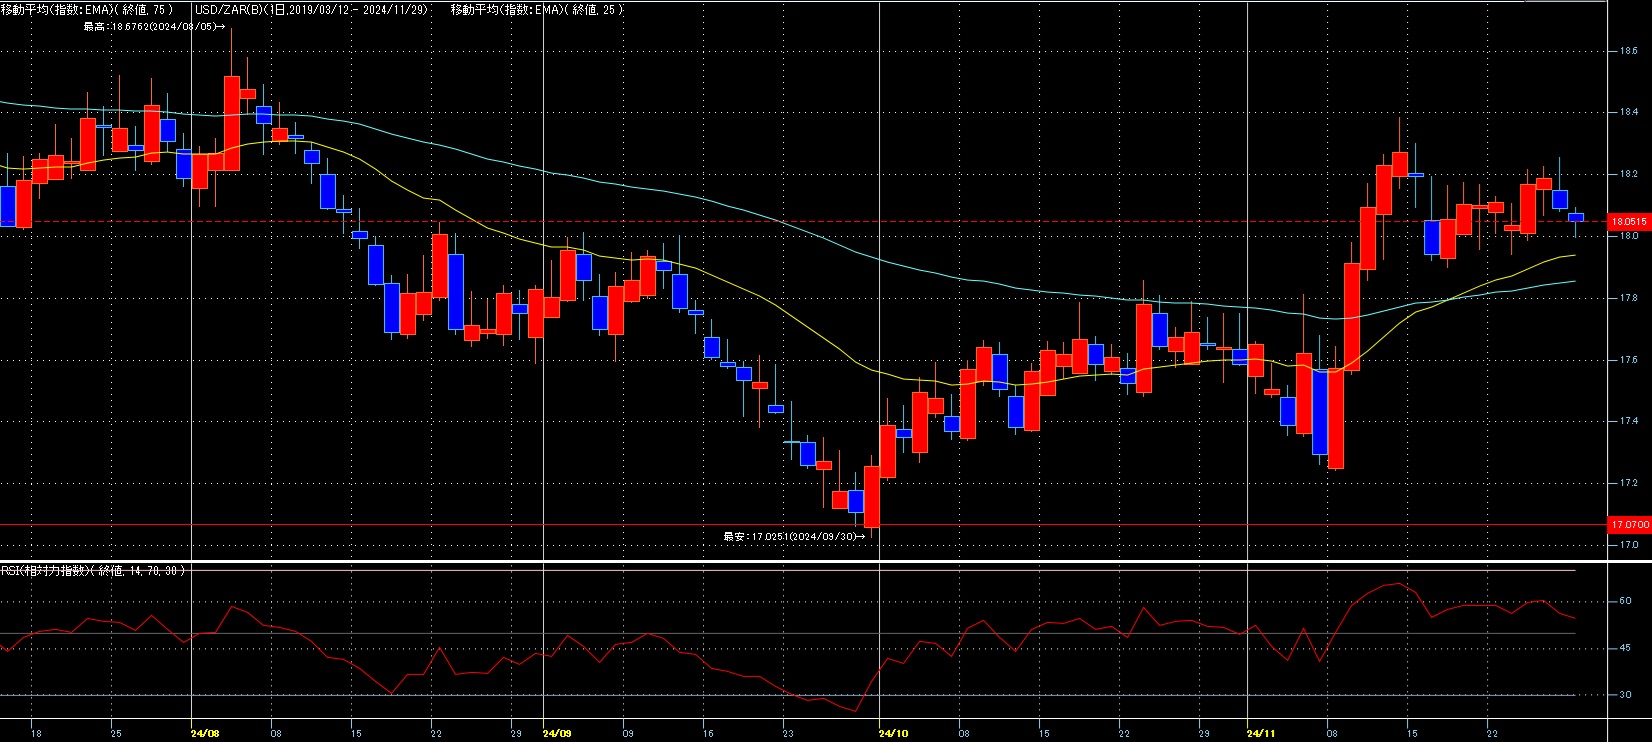The image size is (1652, 742).
Task: Click the RSI axis value 30
Action: point(1625,695)
